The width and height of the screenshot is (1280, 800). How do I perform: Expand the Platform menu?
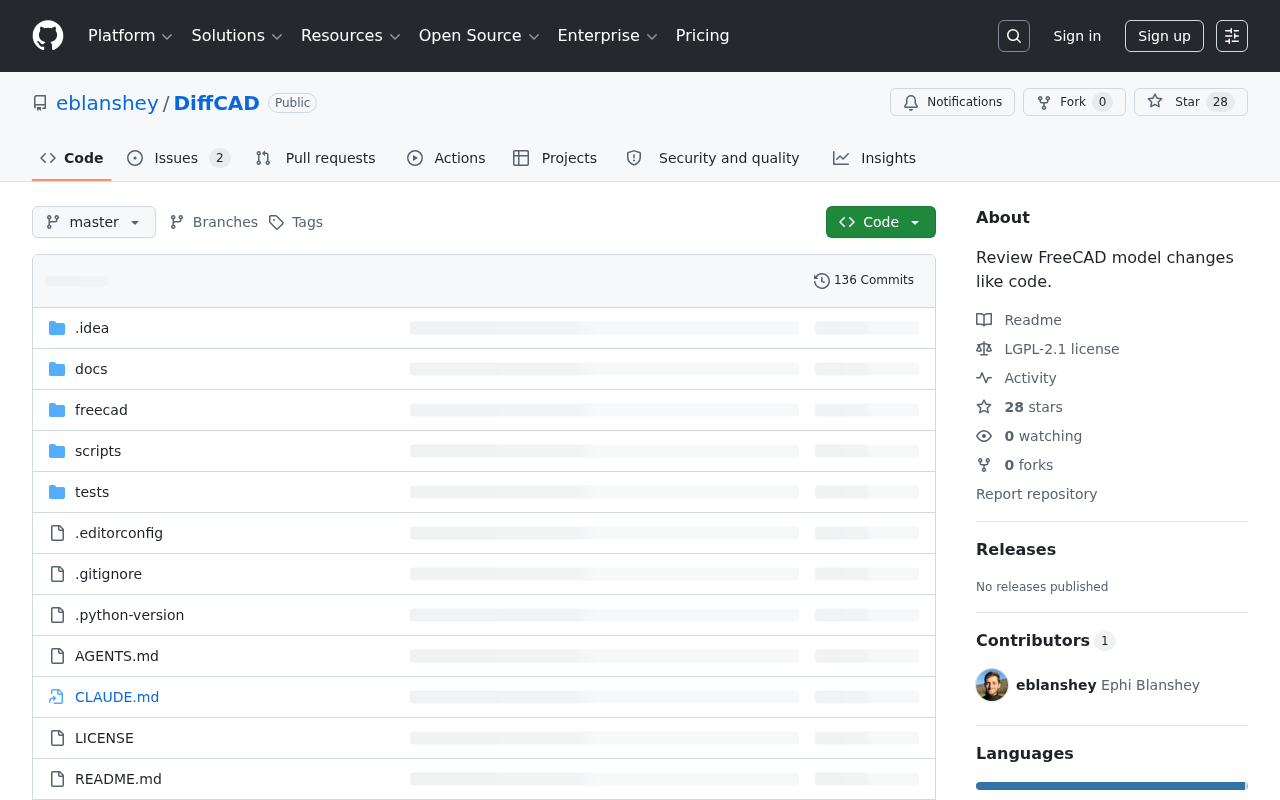130,36
